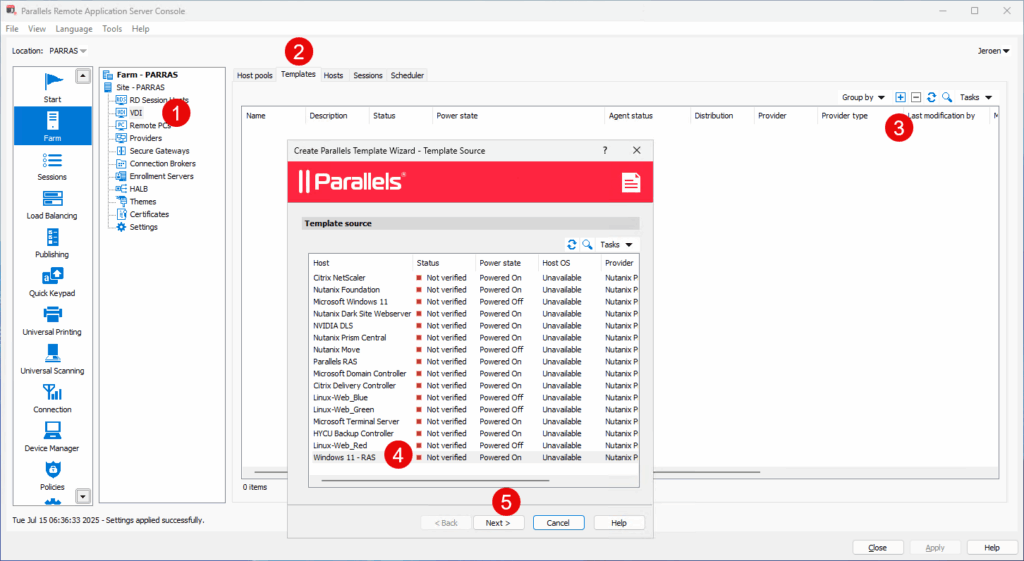This screenshot has height=561, width=1024.
Task: Select Providers in the site tree
Action: tap(146, 138)
